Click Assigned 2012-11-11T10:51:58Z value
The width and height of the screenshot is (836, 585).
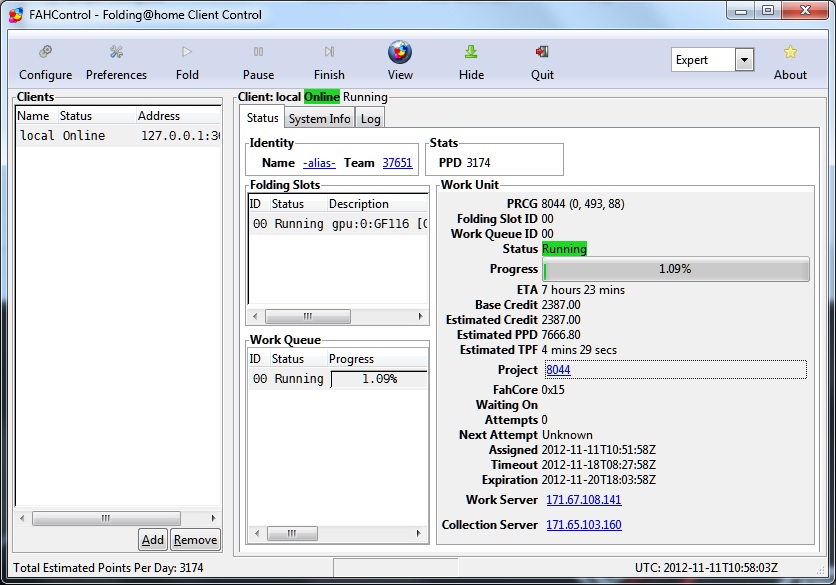point(598,450)
